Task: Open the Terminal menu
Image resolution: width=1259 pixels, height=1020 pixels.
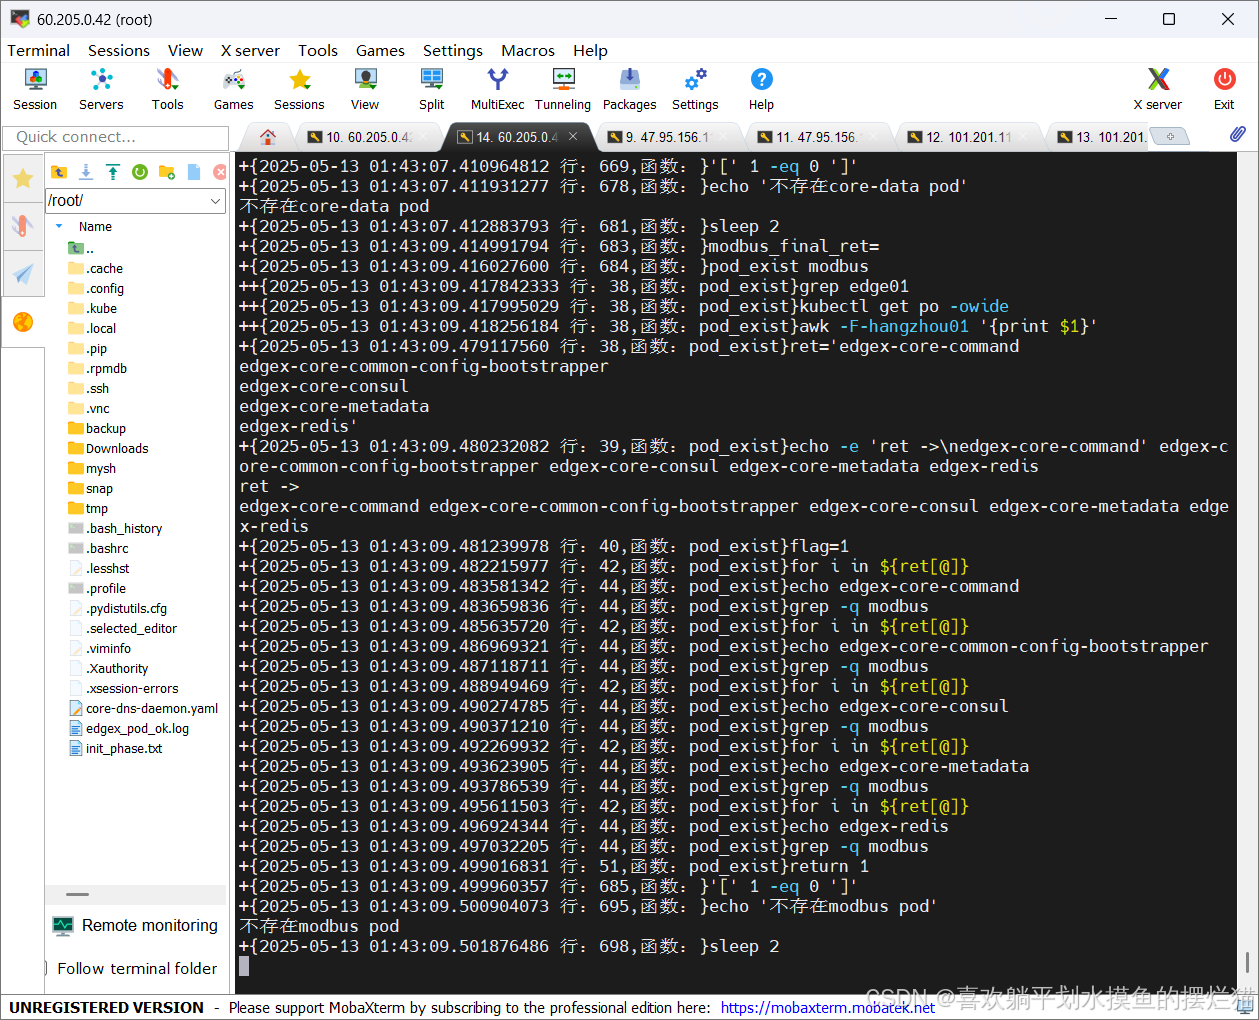Action: [39, 51]
